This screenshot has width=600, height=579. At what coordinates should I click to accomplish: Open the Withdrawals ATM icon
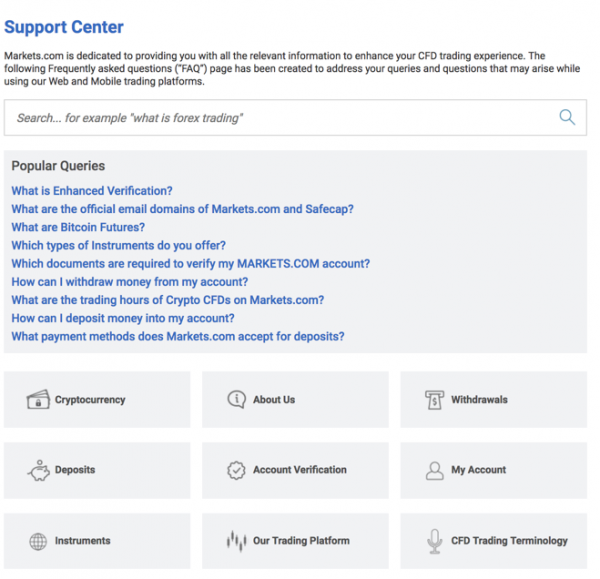click(x=434, y=400)
